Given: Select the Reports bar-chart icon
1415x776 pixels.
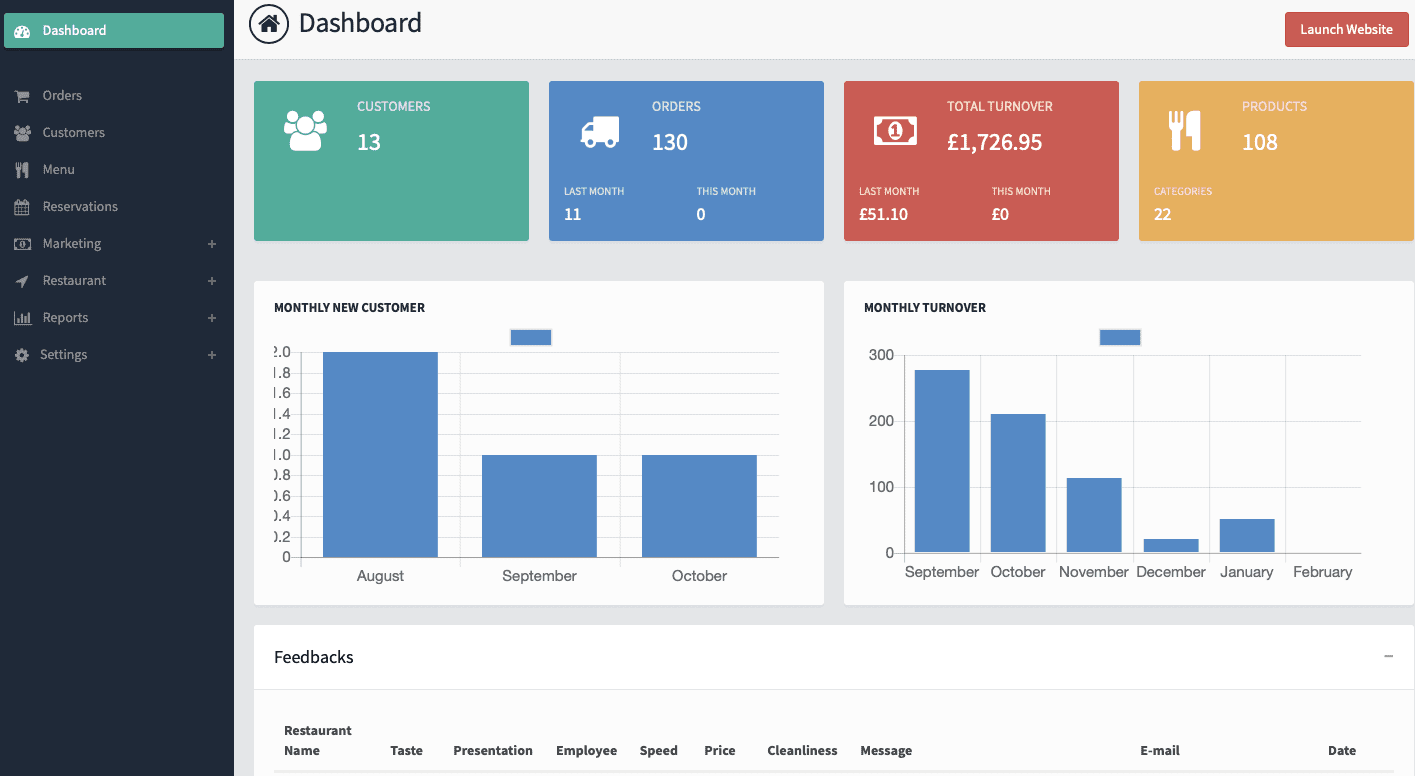Looking at the screenshot, I should click(22, 317).
